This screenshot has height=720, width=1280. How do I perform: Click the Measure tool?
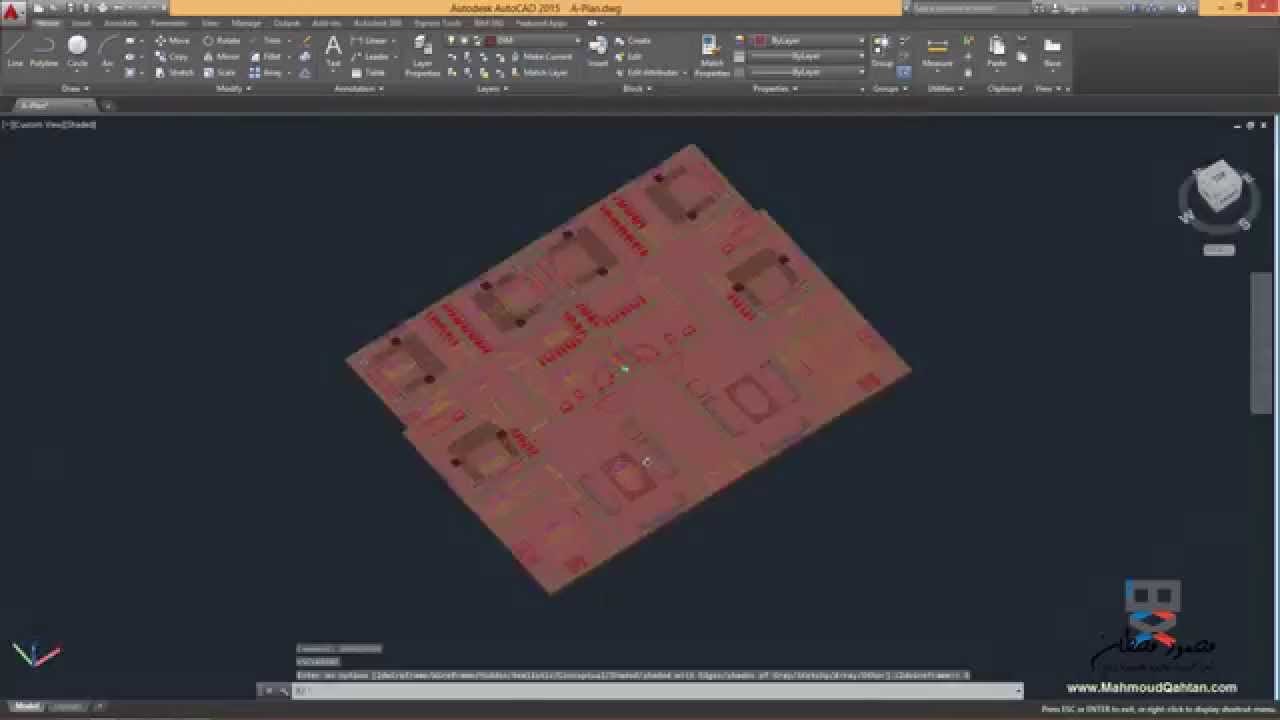pos(937,52)
